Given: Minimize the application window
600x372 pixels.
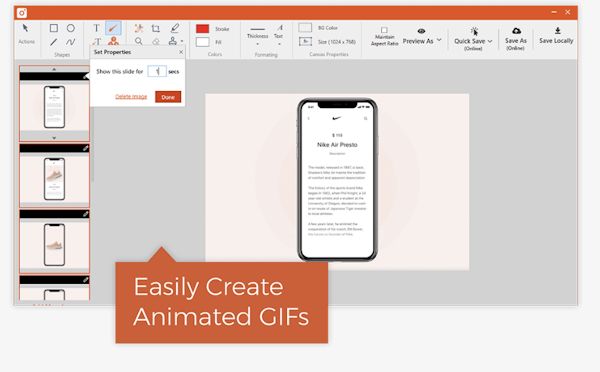Looking at the screenshot, I should [554, 12].
